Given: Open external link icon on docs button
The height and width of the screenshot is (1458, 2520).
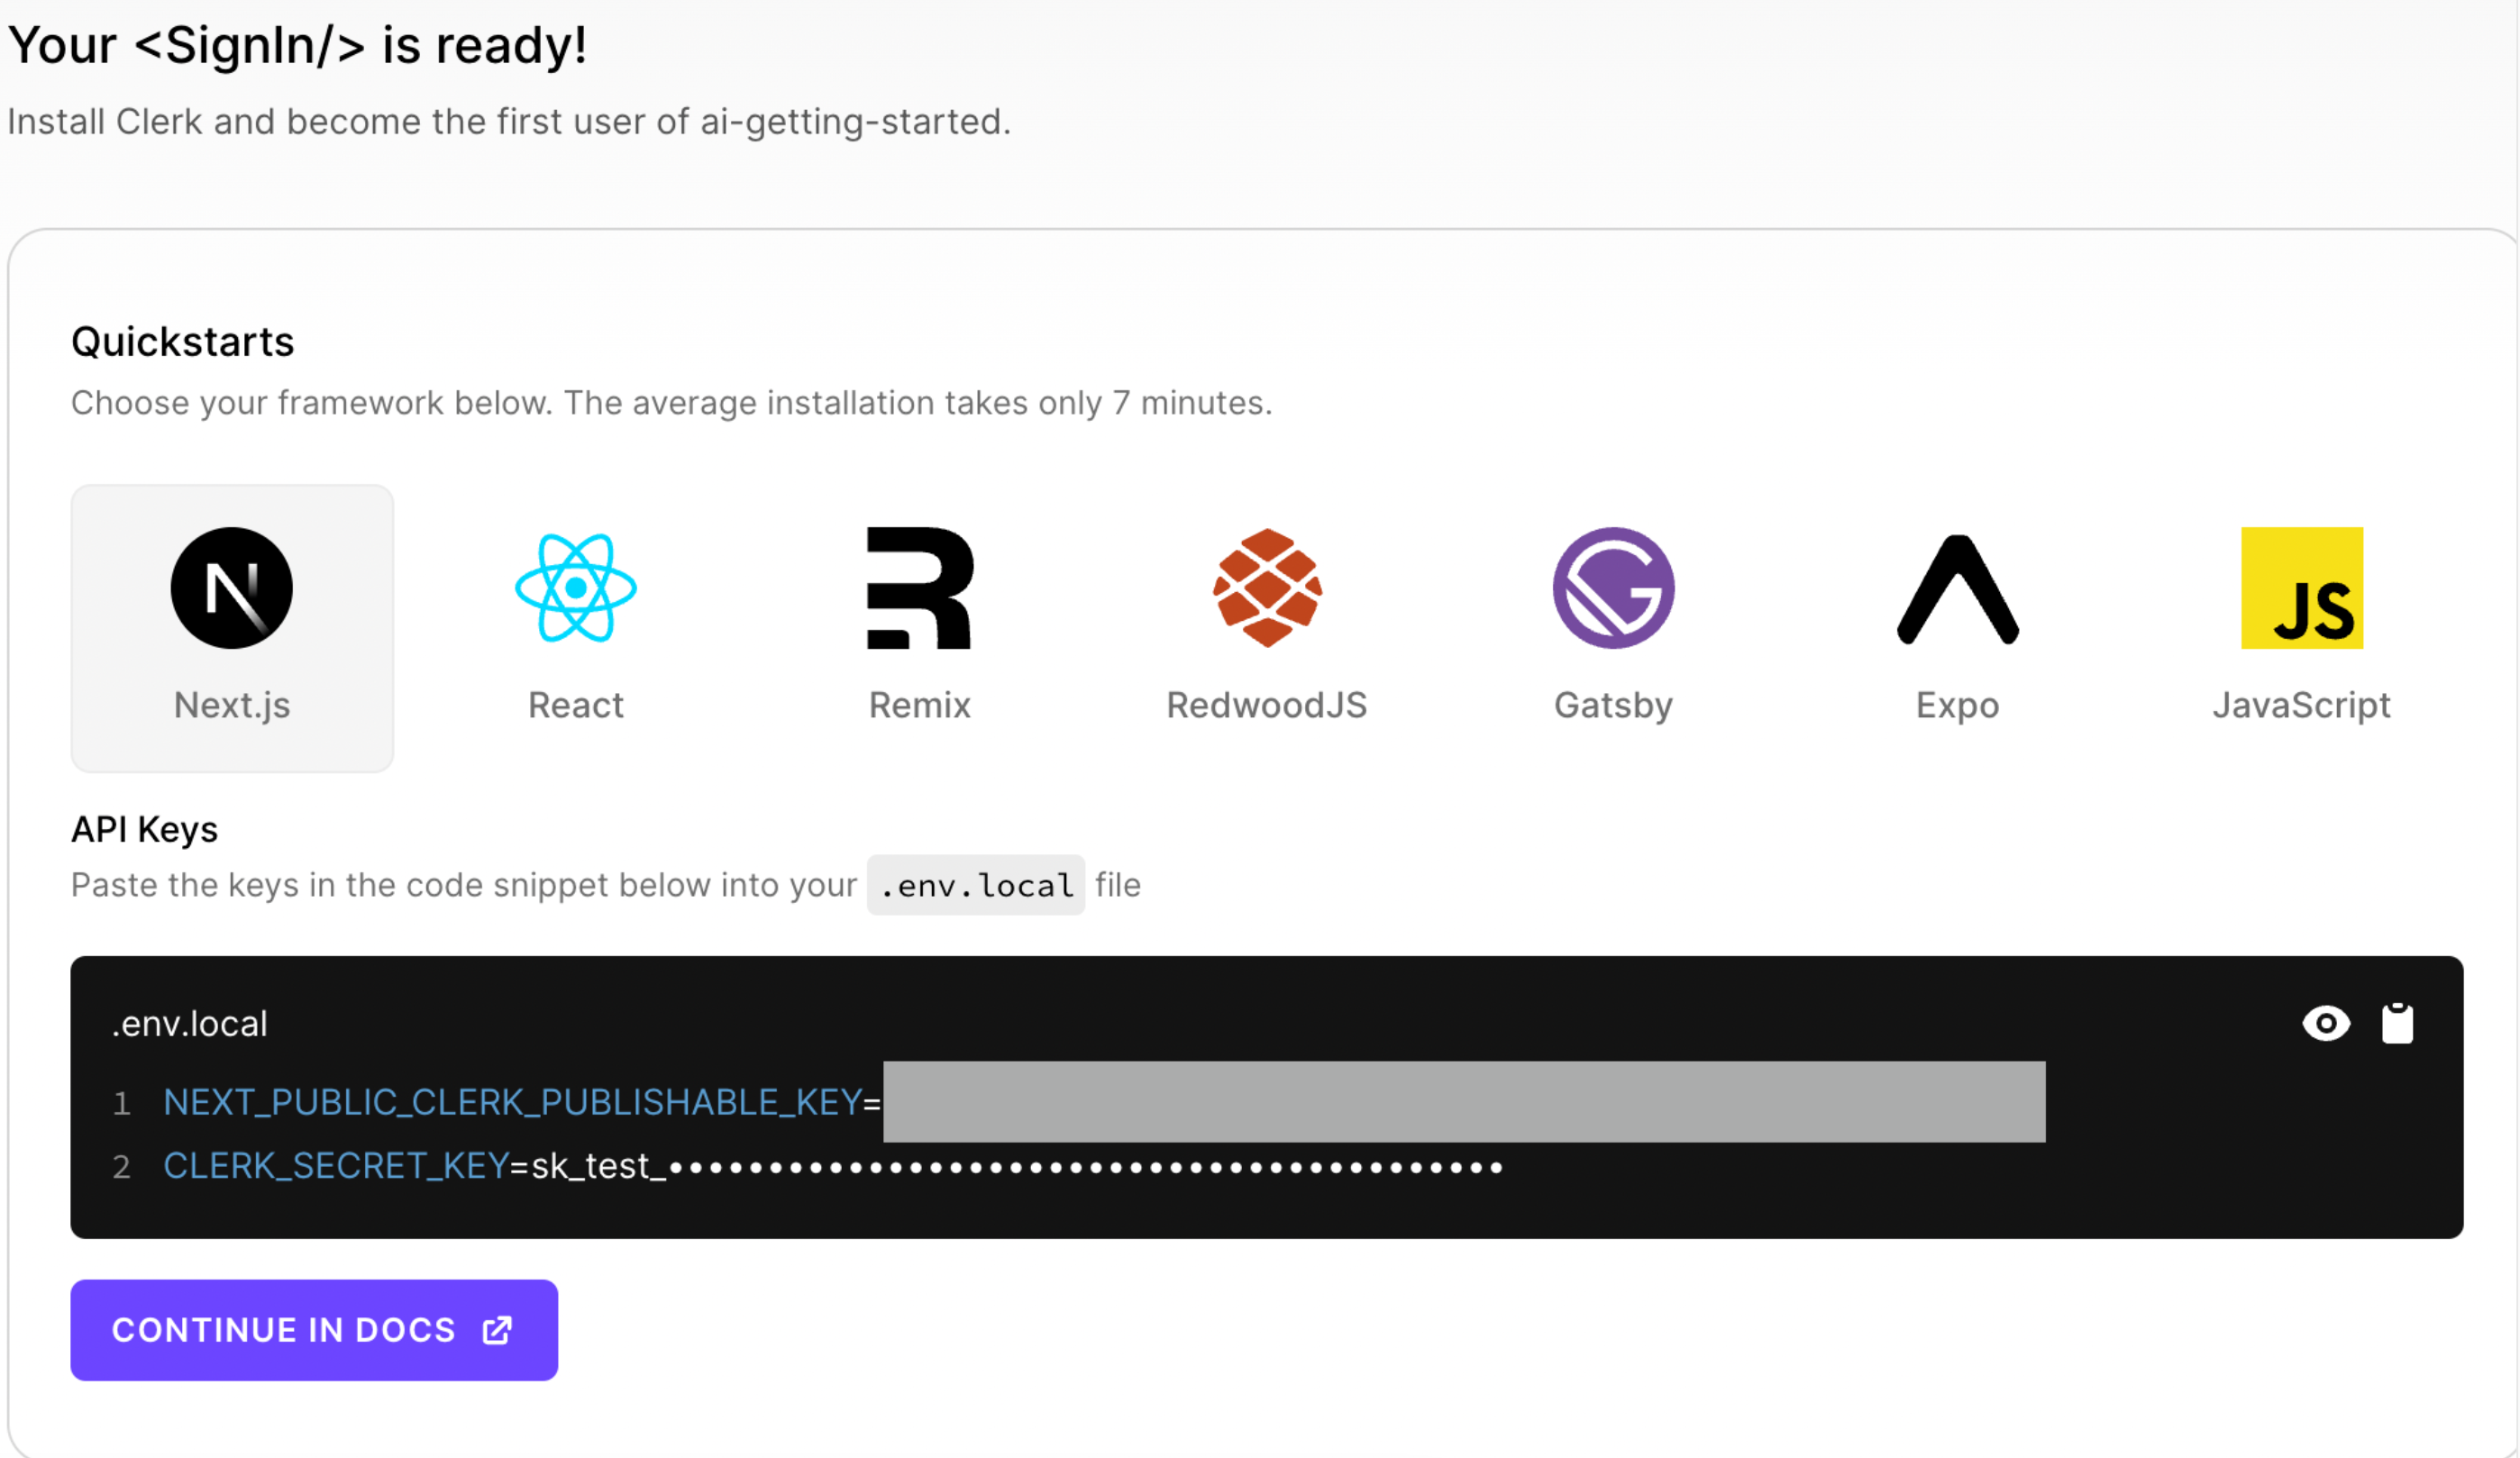Looking at the screenshot, I should click(497, 1330).
